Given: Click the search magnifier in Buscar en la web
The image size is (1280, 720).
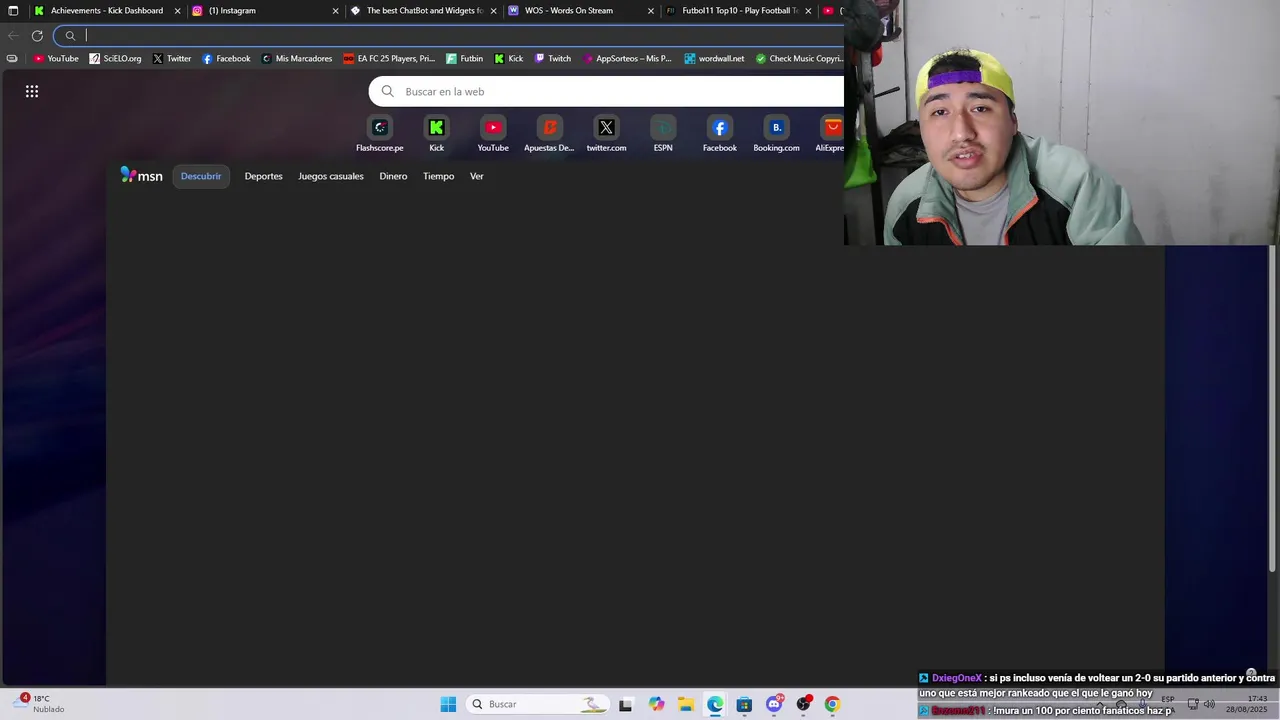Looking at the screenshot, I should pyautogui.click(x=388, y=91).
